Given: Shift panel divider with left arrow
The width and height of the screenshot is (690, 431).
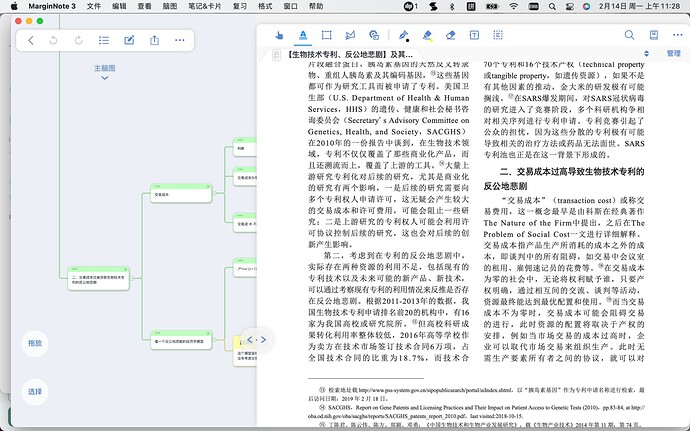Looking at the screenshot, I should pos(250,340).
